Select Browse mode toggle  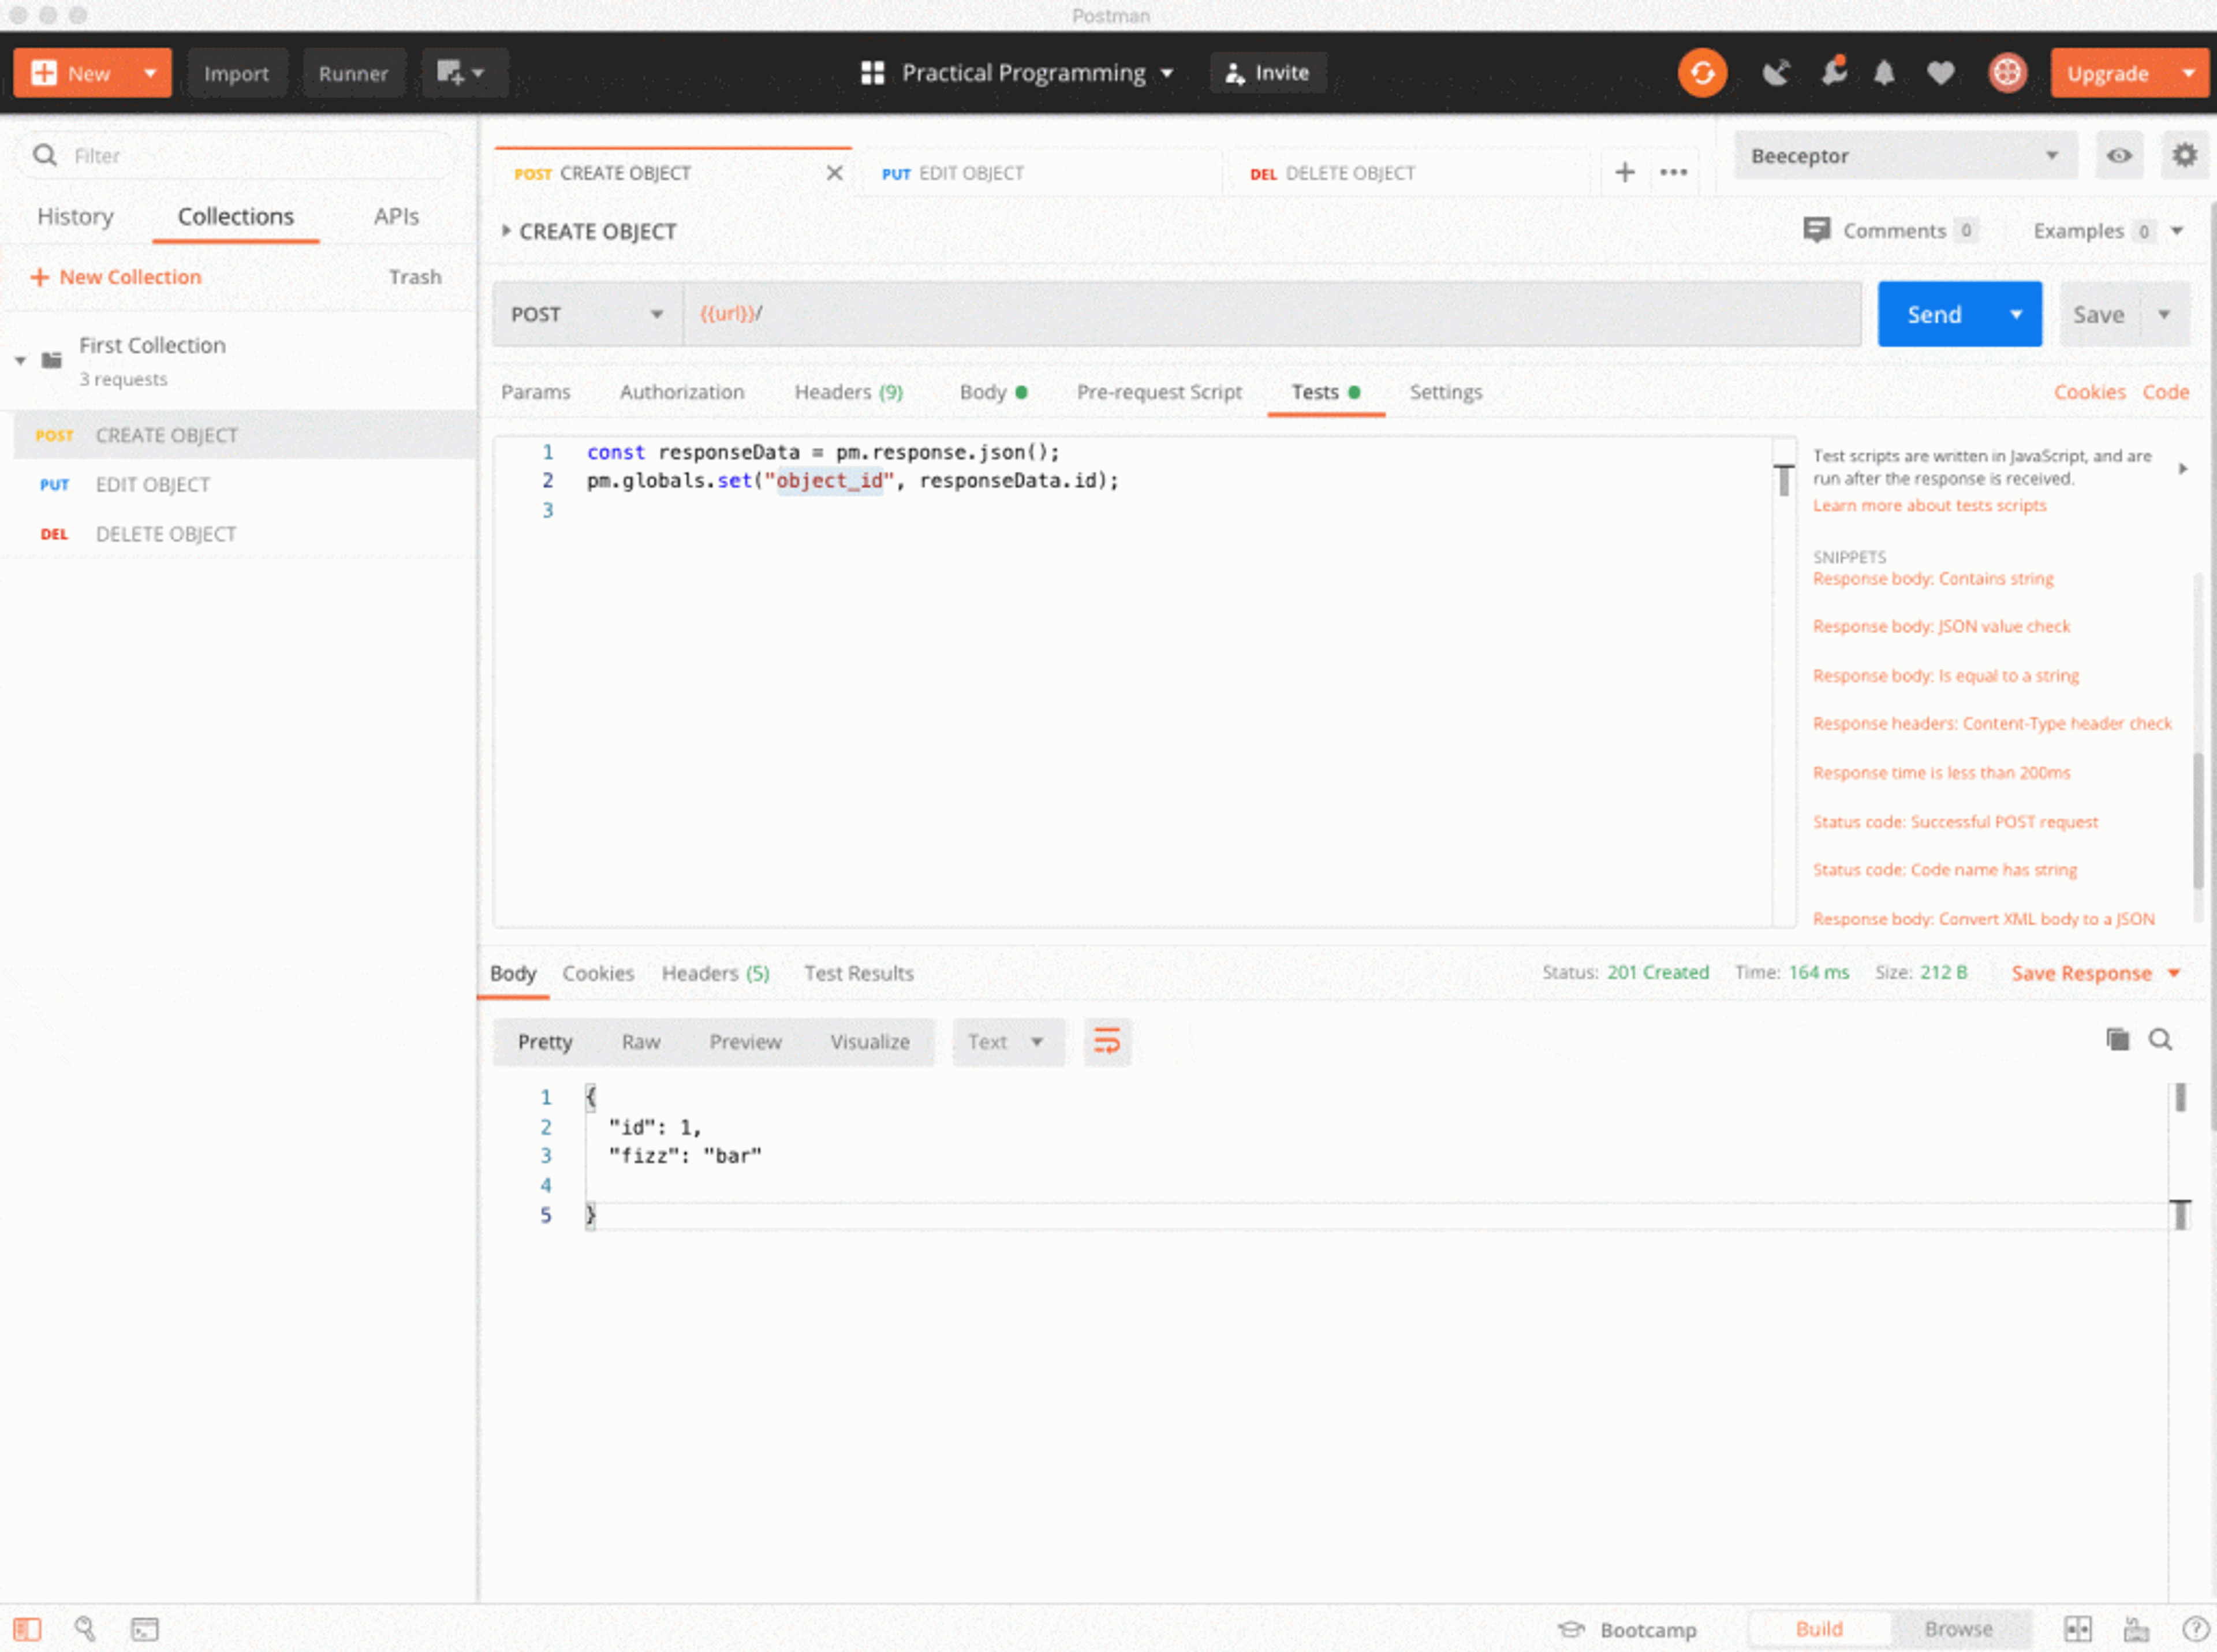1958,1629
